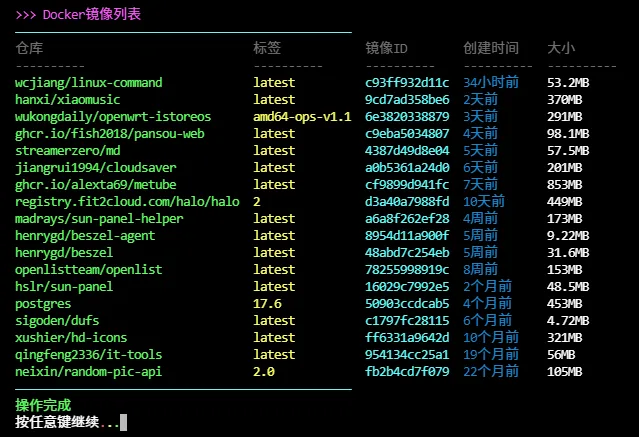Click the 镜像ID column header
This screenshot has height=437, width=639.
tap(386, 48)
